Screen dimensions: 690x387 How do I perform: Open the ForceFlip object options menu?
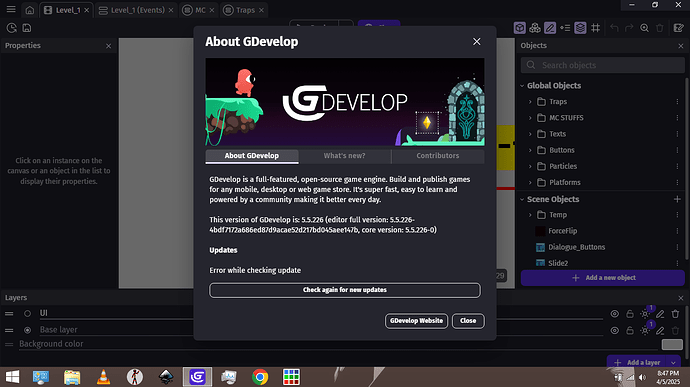pos(677,231)
